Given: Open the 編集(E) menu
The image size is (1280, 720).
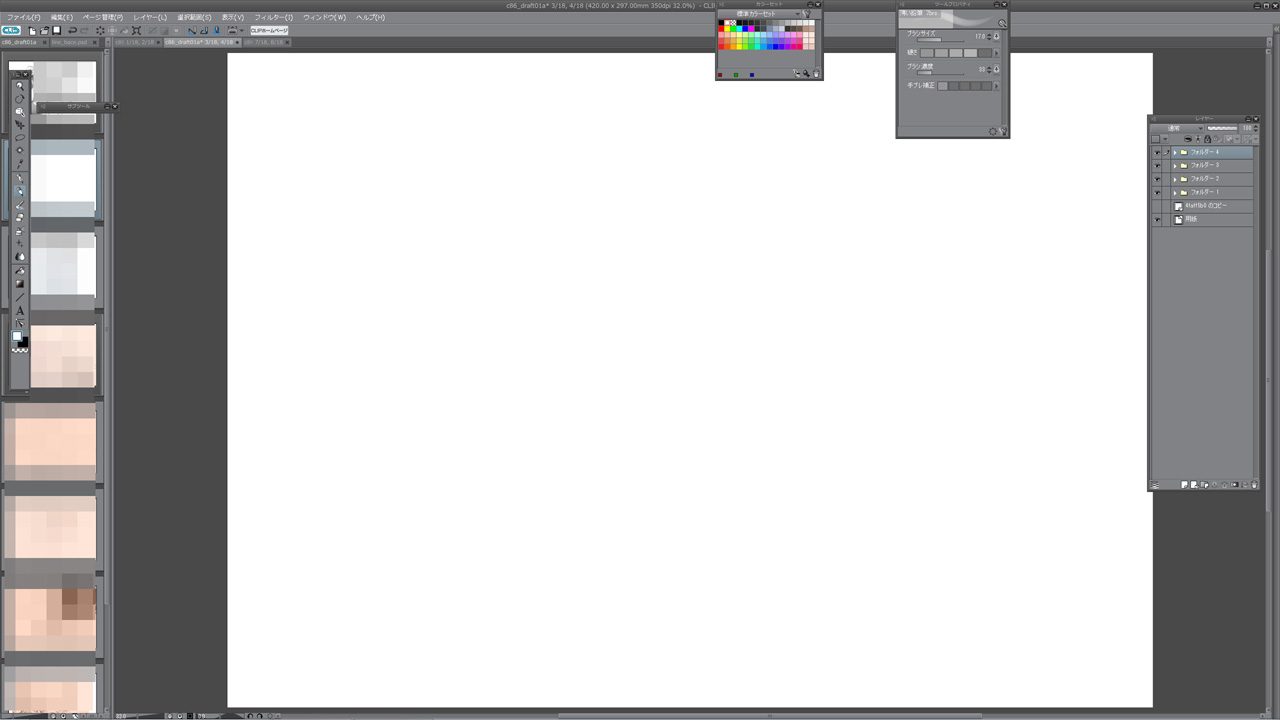Looking at the screenshot, I should coord(62,17).
